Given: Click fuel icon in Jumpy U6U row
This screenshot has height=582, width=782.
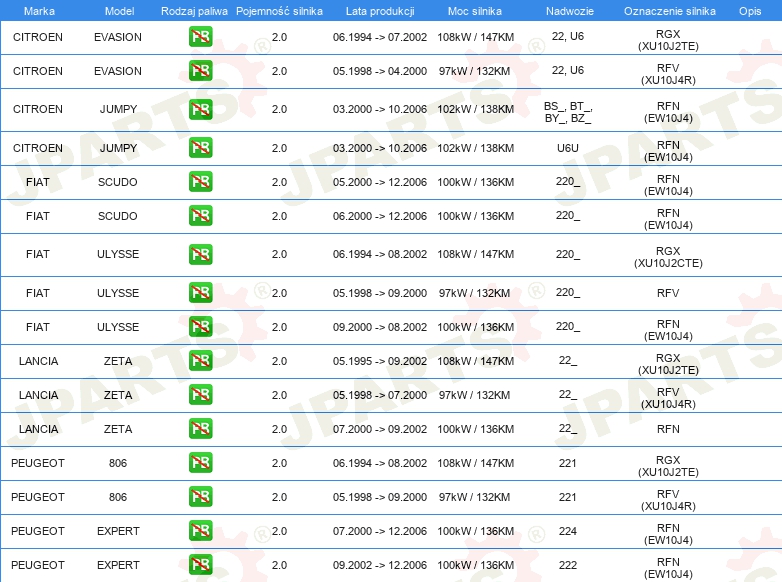Looking at the screenshot, I should (x=200, y=148).
